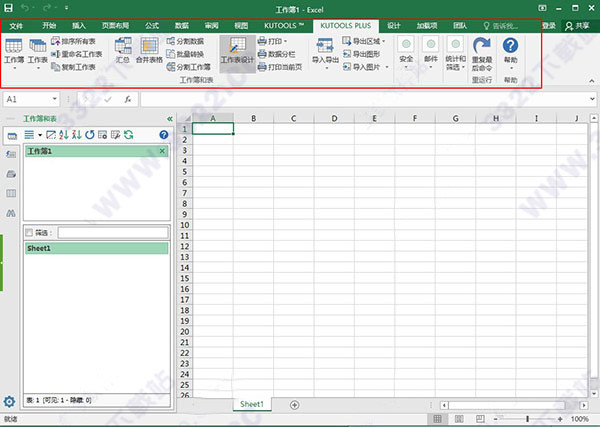Click the 共享 share button
Screen dimensions: 600x427
[x=577, y=26]
